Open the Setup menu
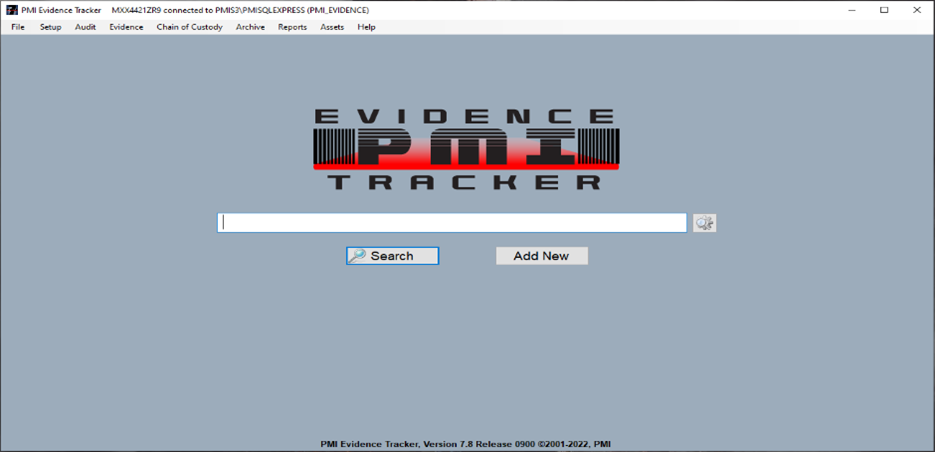This screenshot has width=935, height=452. point(51,27)
